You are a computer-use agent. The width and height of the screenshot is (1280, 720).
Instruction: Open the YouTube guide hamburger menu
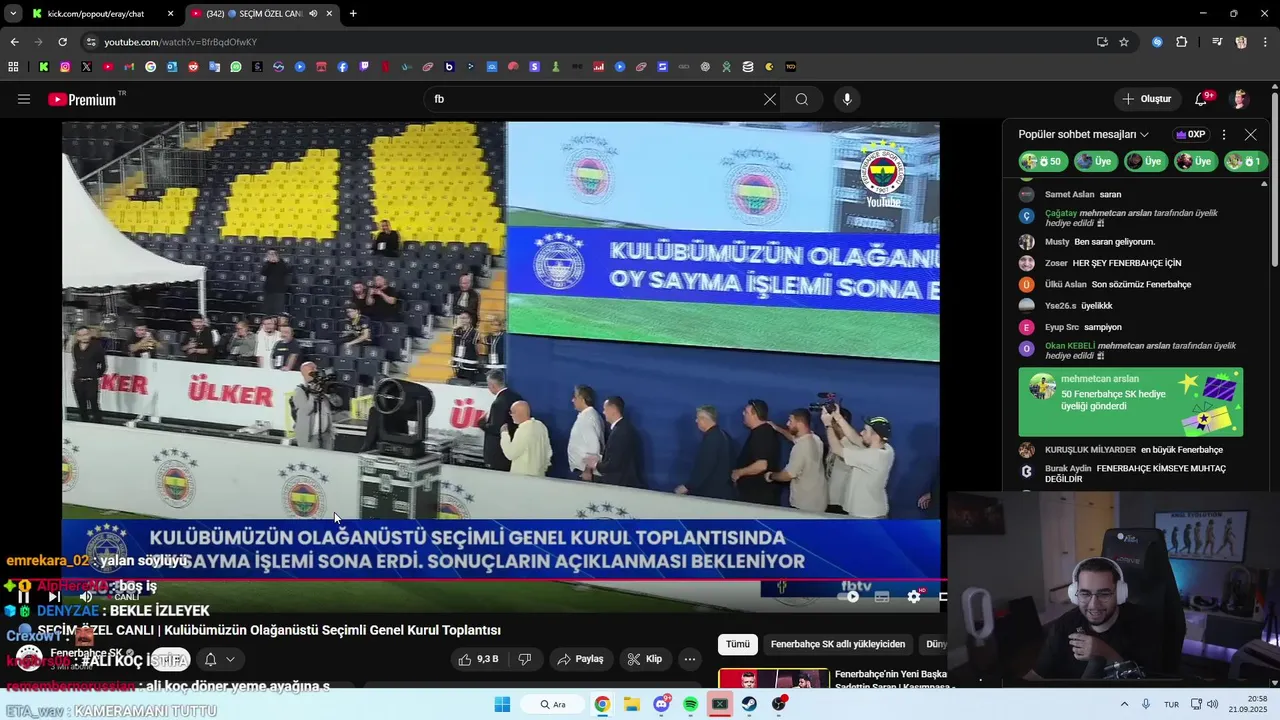24,99
